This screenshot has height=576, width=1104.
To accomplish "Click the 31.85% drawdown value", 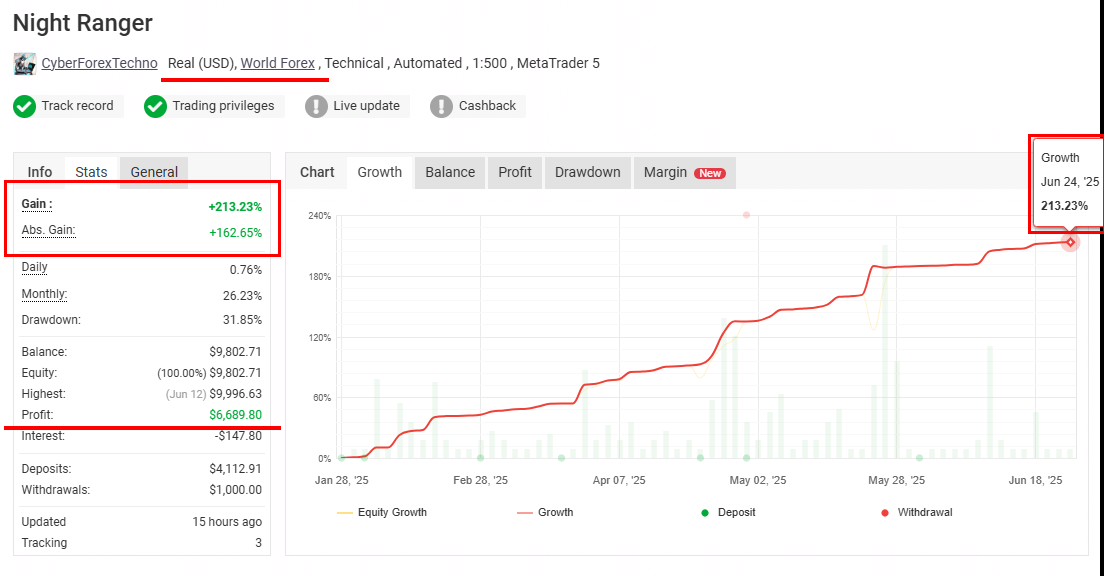I will 242,320.
